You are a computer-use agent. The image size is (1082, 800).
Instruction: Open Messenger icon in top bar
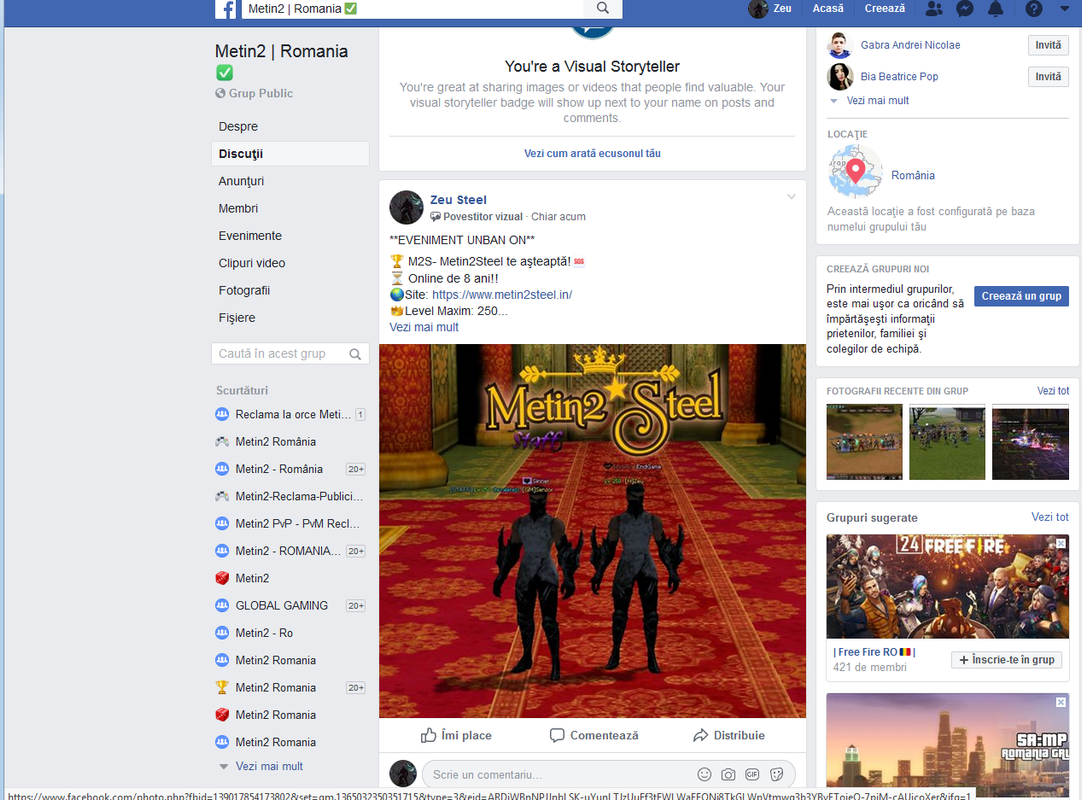tap(965, 8)
